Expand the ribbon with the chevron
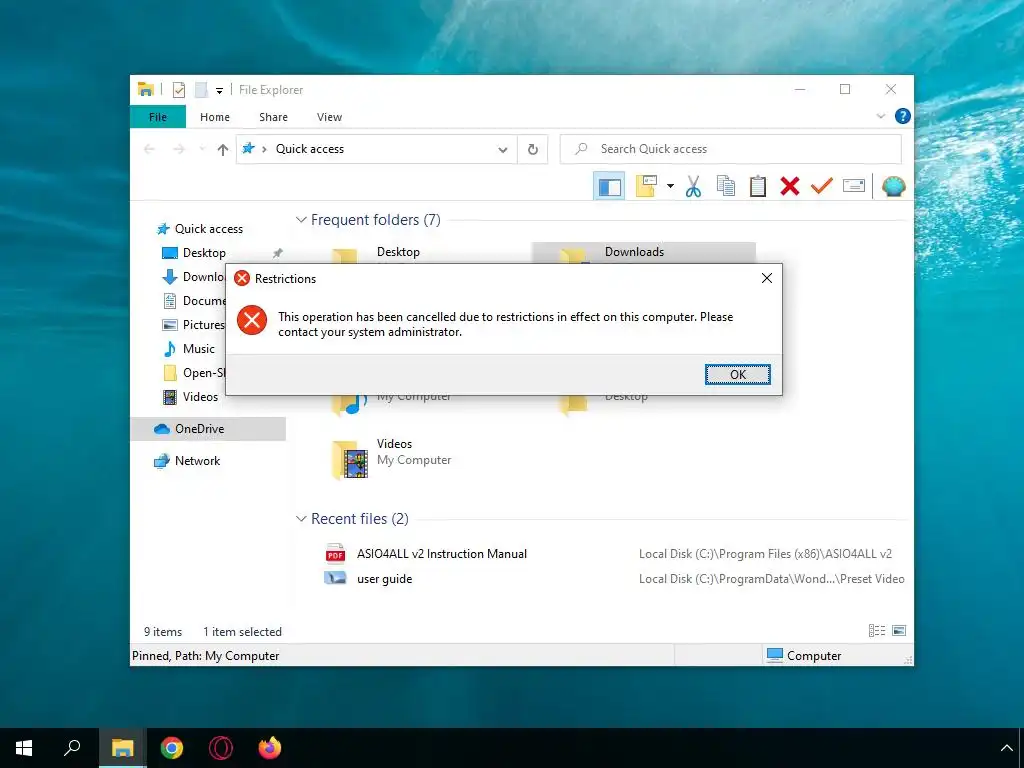This screenshot has width=1024, height=768. coord(880,116)
